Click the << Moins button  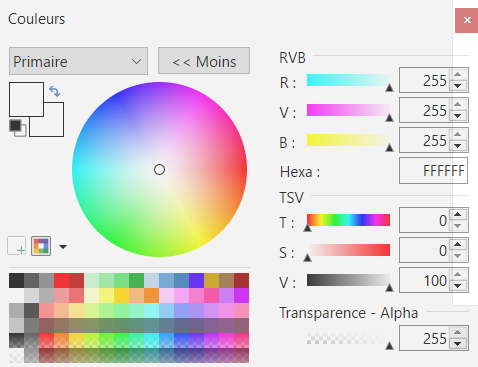click(x=204, y=61)
